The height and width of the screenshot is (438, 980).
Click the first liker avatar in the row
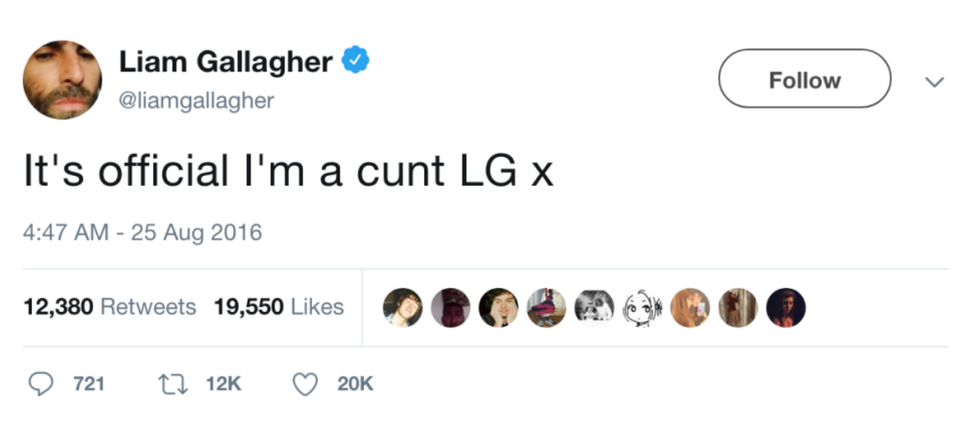[x=403, y=308]
